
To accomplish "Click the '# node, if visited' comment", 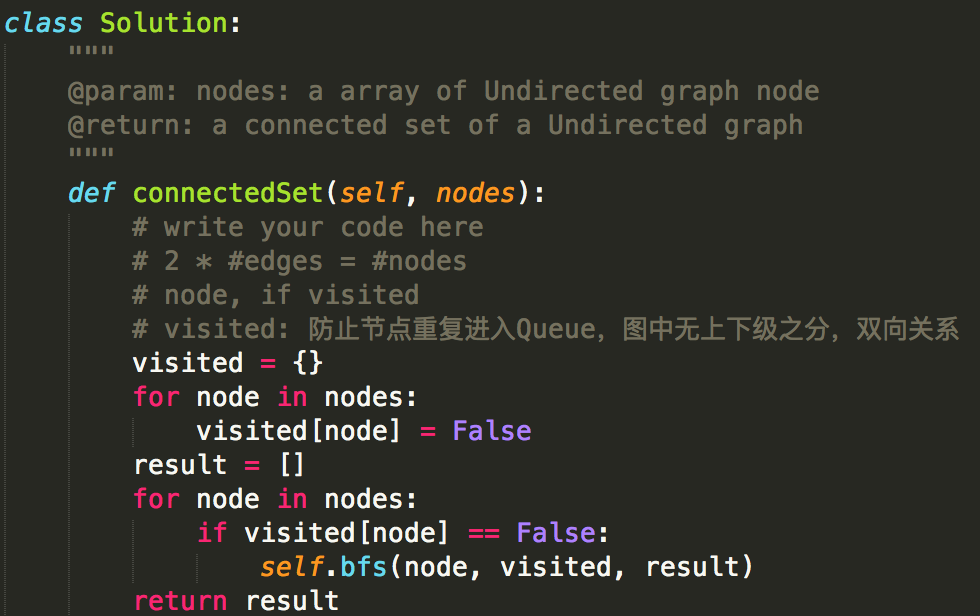I will (276, 295).
